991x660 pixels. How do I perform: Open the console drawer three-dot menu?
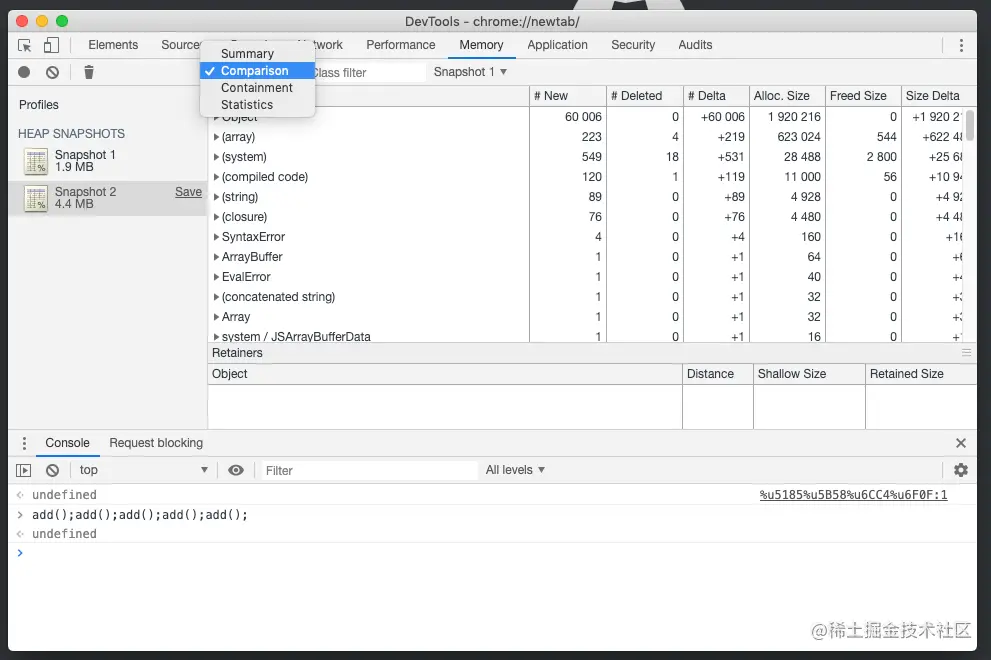pos(24,443)
